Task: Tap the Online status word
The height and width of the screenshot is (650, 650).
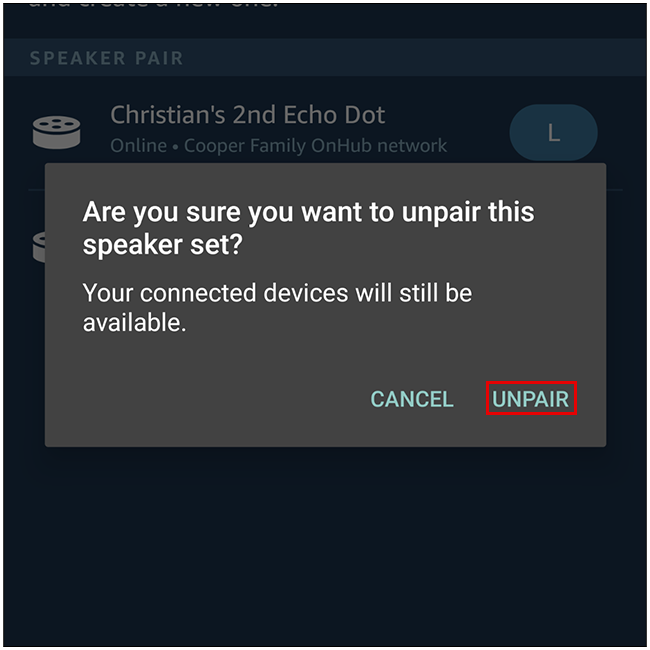Action: click(138, 146)
